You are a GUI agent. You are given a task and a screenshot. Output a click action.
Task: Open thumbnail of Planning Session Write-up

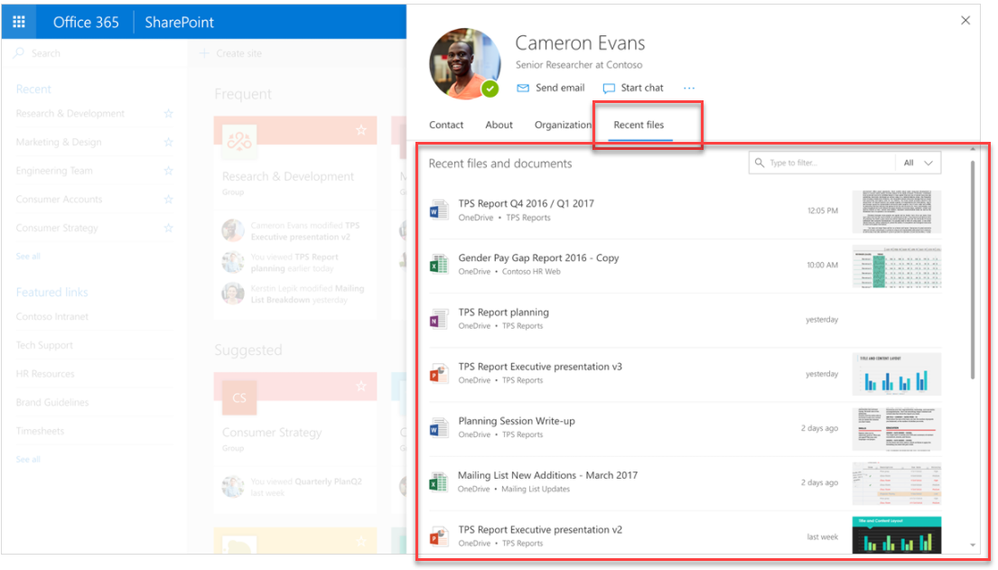896,429
